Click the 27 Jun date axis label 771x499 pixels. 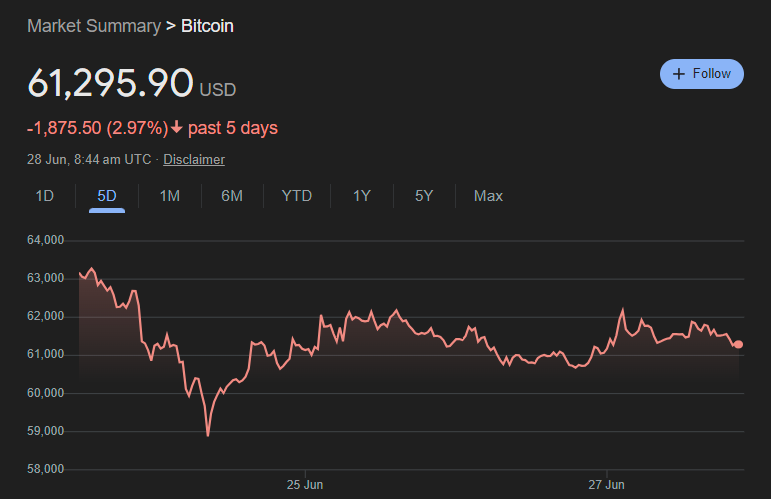(606, 485)
